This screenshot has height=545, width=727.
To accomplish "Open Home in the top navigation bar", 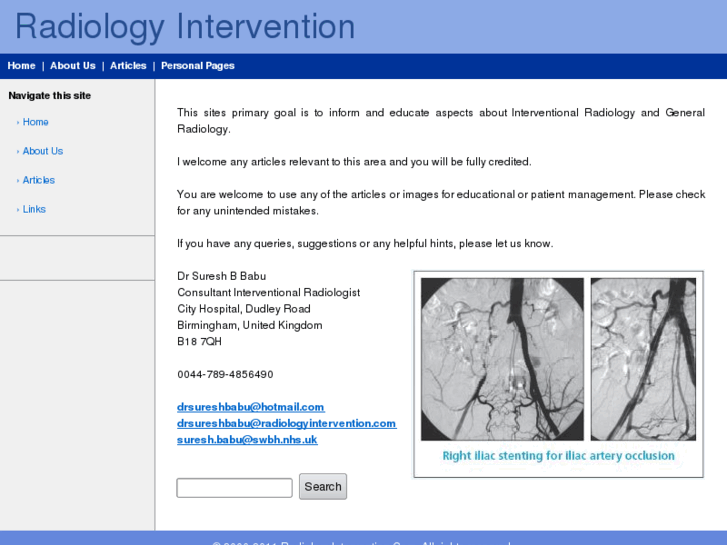I will pos(21,66).
